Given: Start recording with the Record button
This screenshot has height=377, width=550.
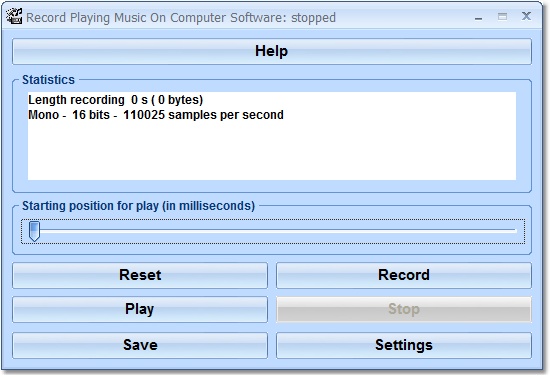Looking at the screenshot, I should coord(404,275).
